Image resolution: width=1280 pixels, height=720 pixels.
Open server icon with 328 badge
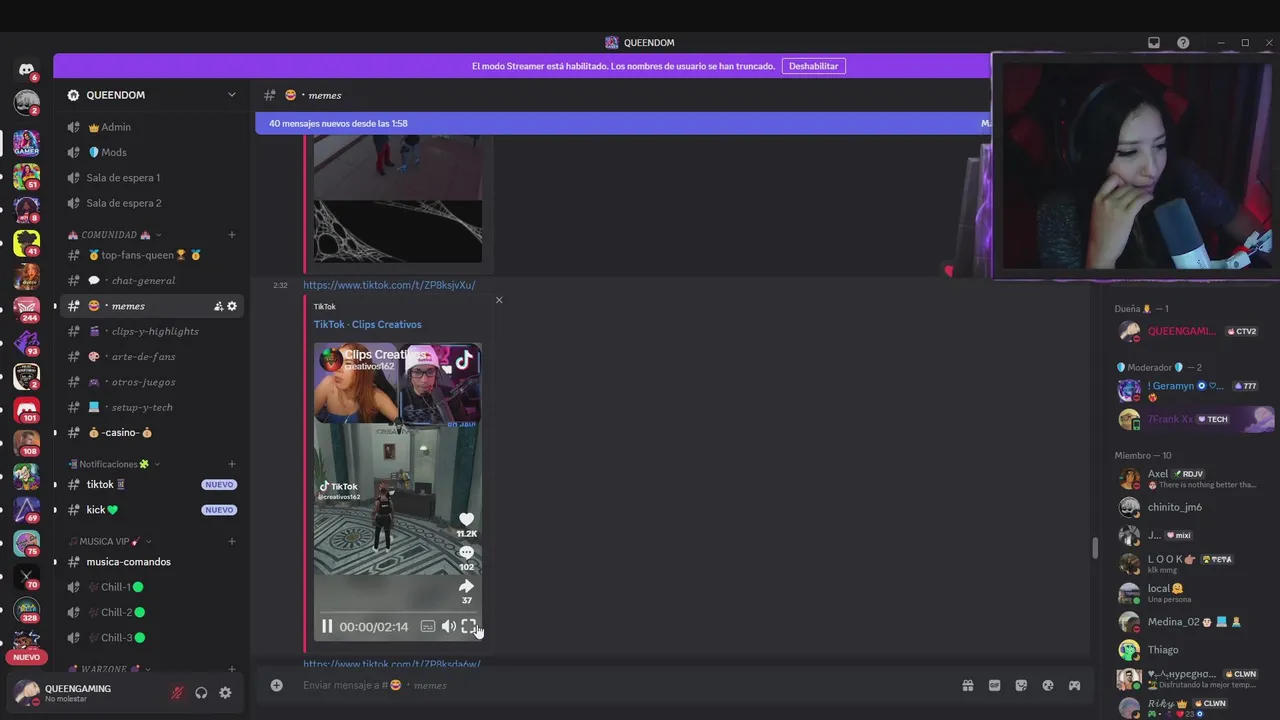[26, 610]
